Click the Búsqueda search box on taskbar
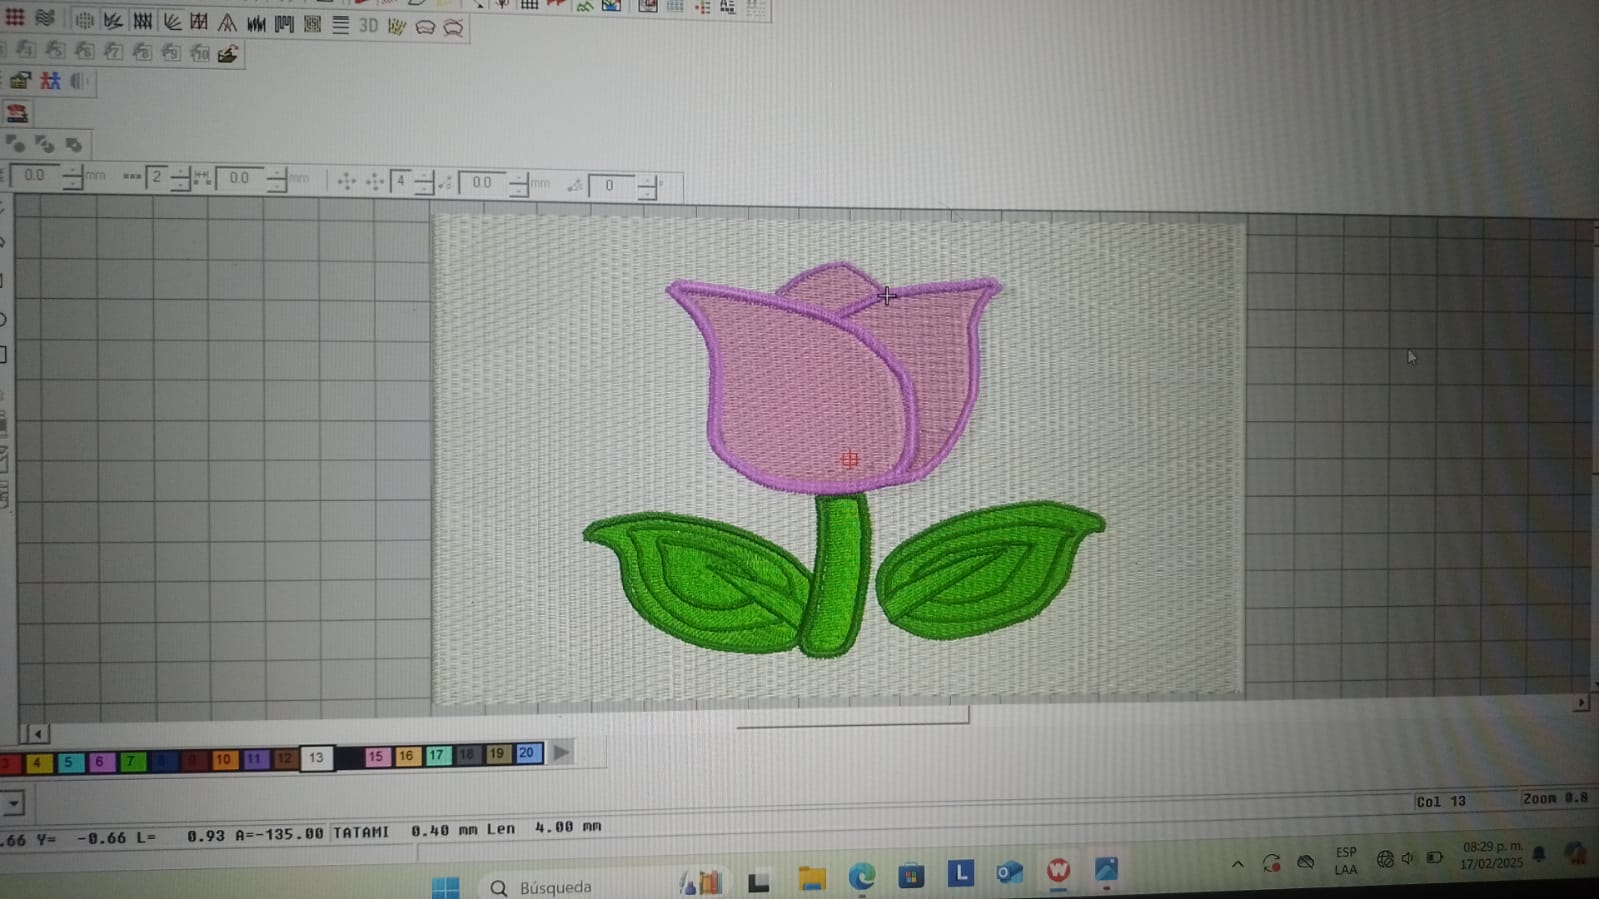This screenshot has width=1599, height=899. click(x=555, y=887)
